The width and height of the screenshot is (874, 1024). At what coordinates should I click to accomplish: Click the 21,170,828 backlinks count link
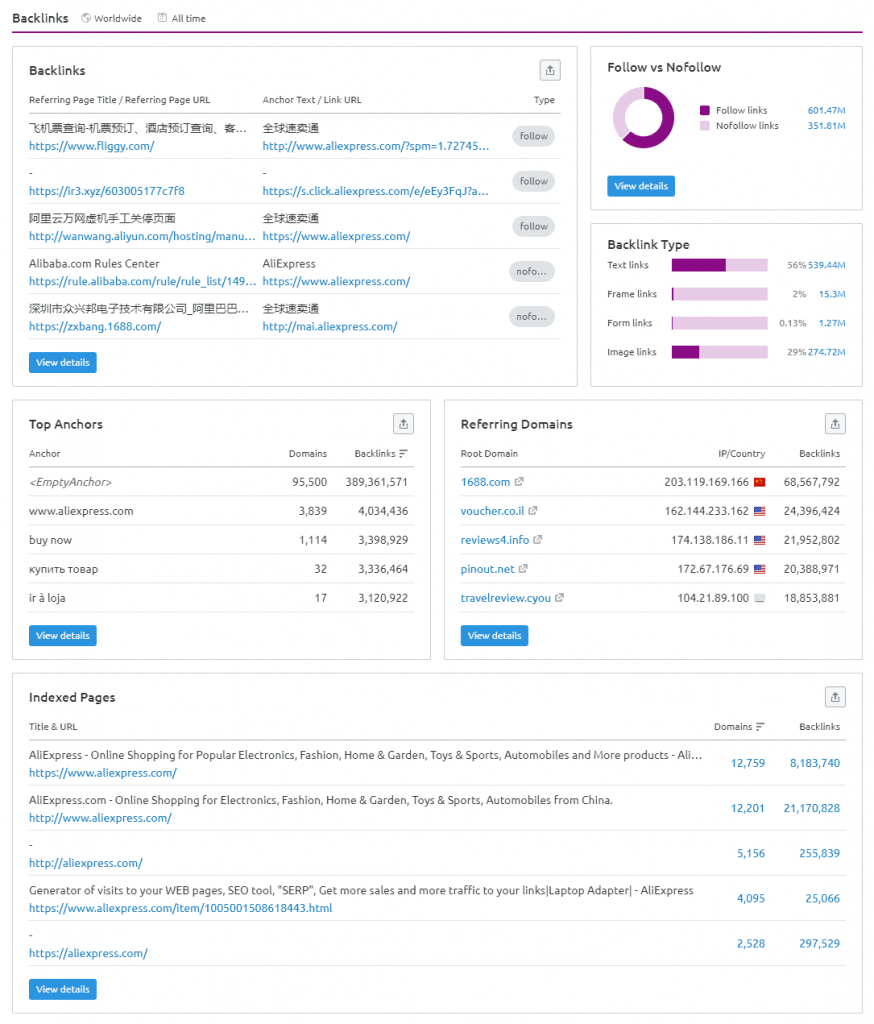coord(812,808)
